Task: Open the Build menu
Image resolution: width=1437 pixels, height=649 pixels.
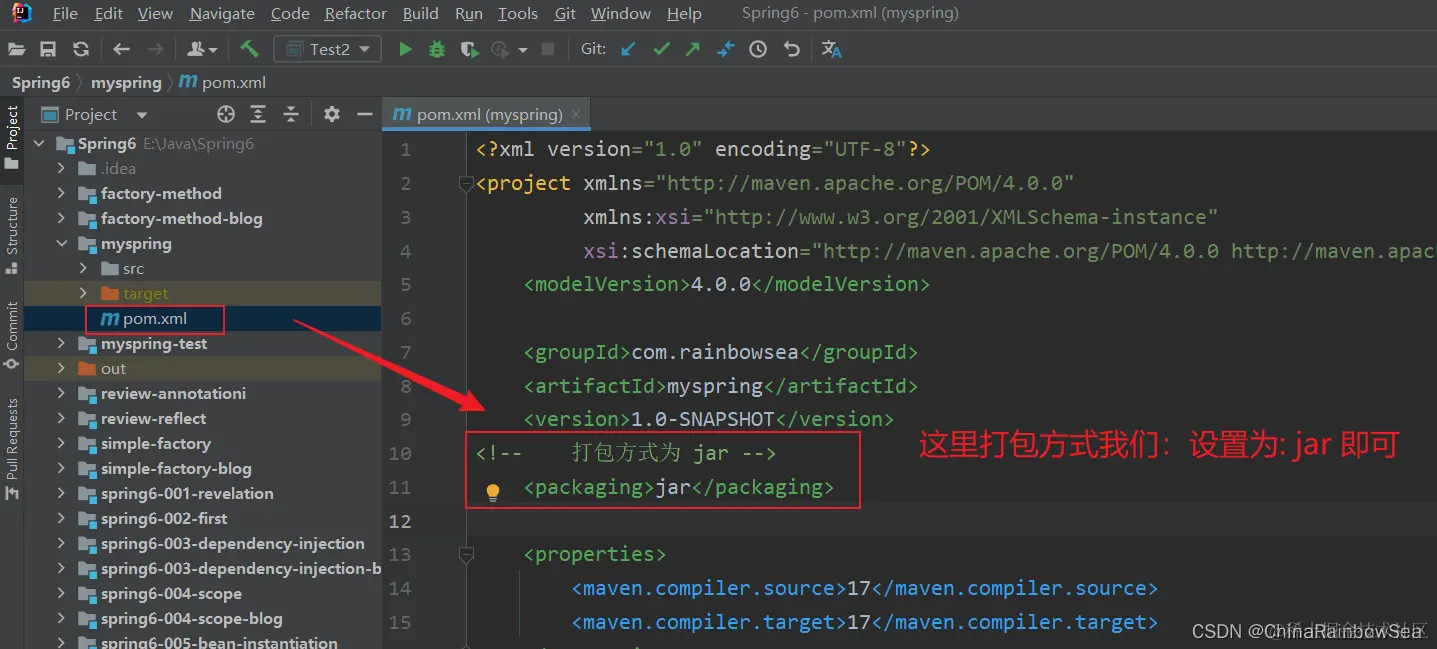Action: pyautogui.click(x=421, y=13)
